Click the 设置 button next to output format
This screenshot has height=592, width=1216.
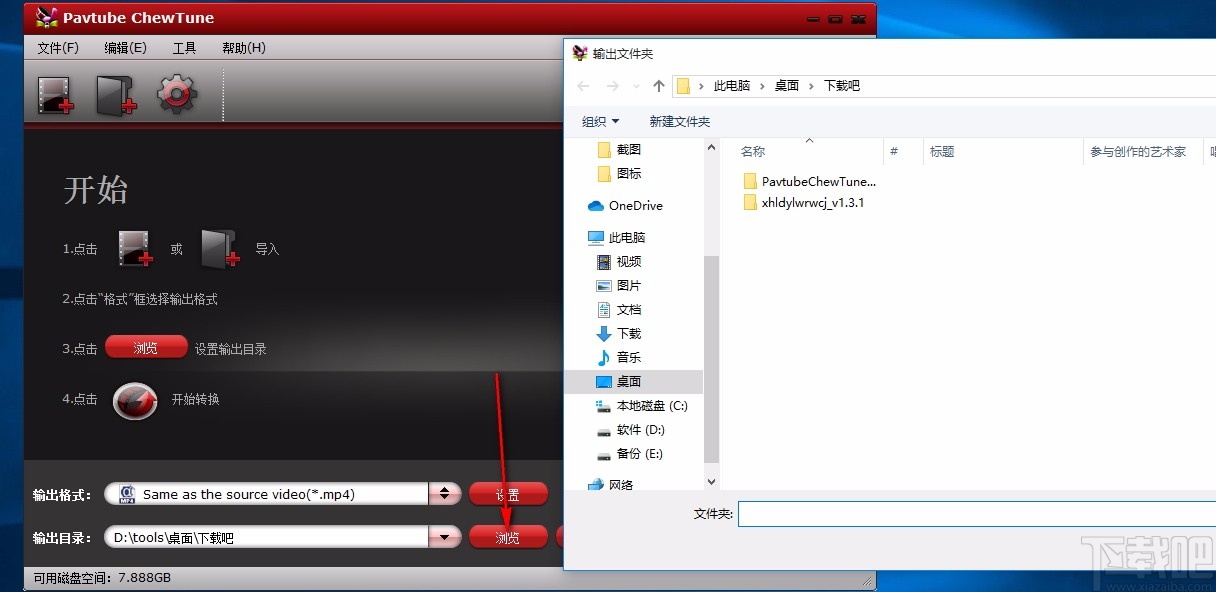pyautogui.click(x=507, y=493)
